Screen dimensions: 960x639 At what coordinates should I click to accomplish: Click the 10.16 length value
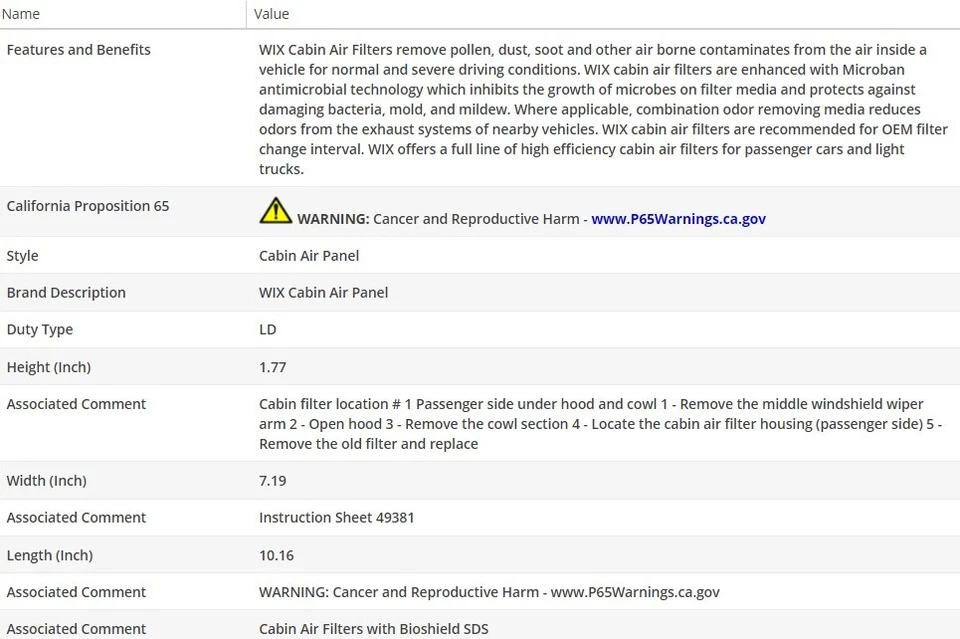tap(276, 556)
